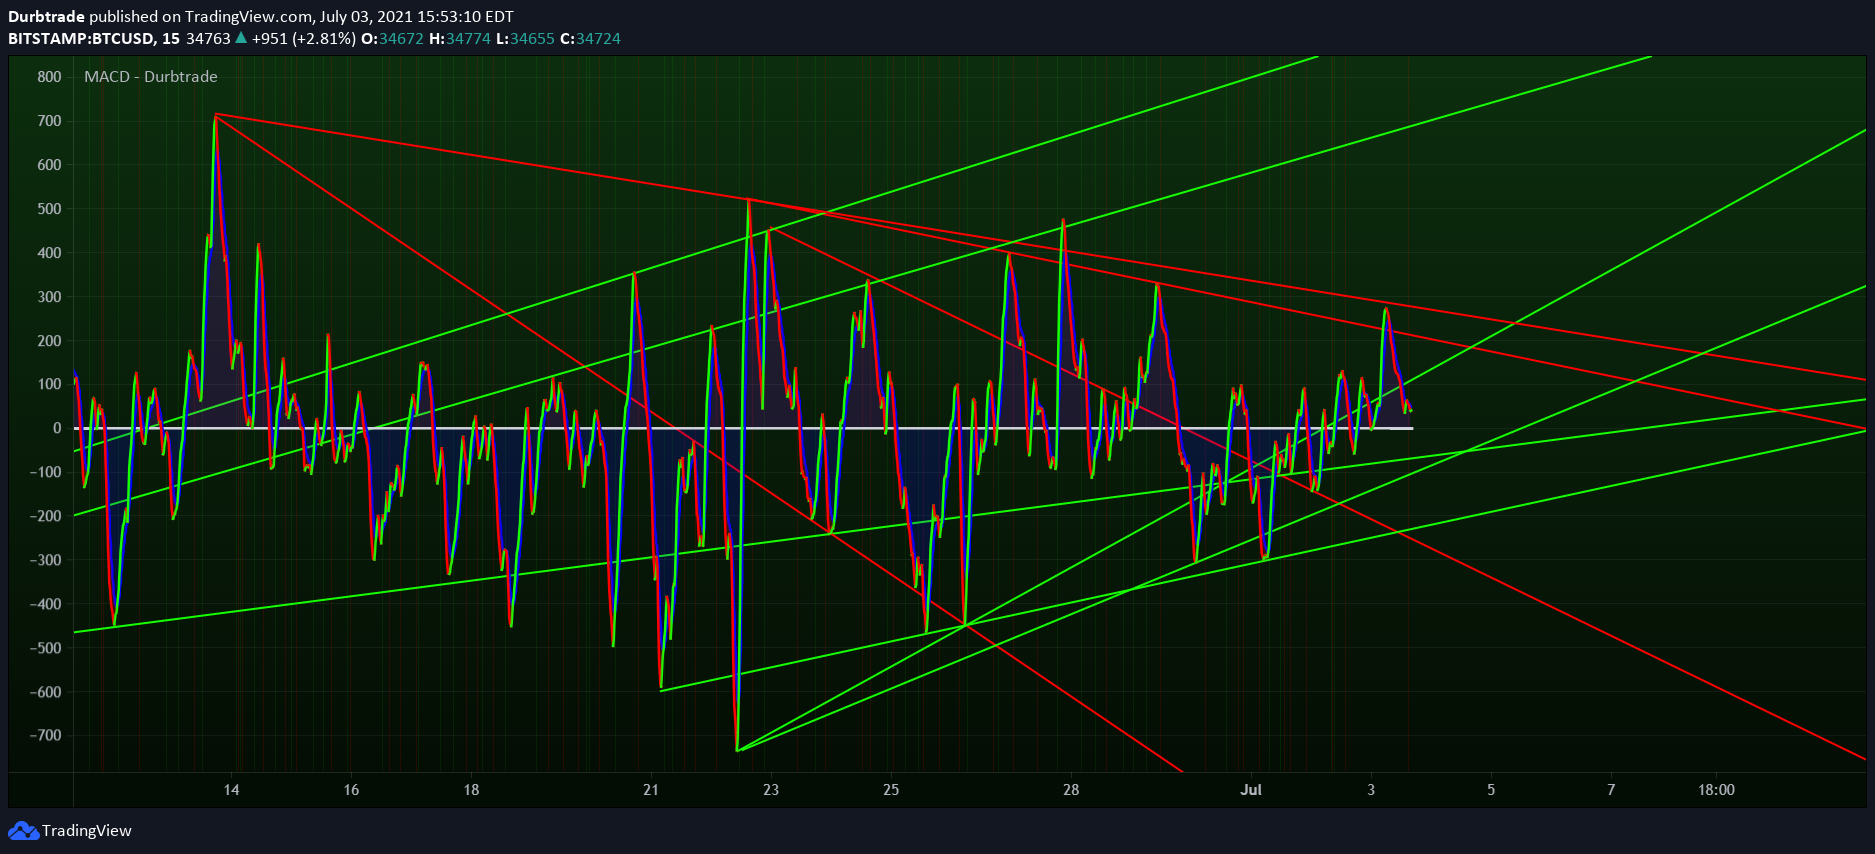The image size is (1875, 854).
Task: Click the green up-arrow price change icon
Action: 241,38
